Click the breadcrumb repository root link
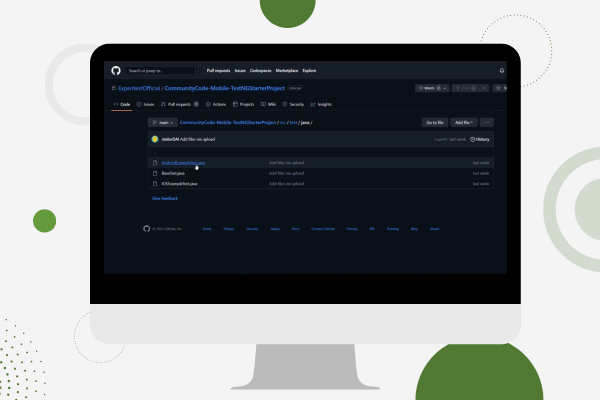The height and width of the screenshot is (400, 600). point(228,122)
